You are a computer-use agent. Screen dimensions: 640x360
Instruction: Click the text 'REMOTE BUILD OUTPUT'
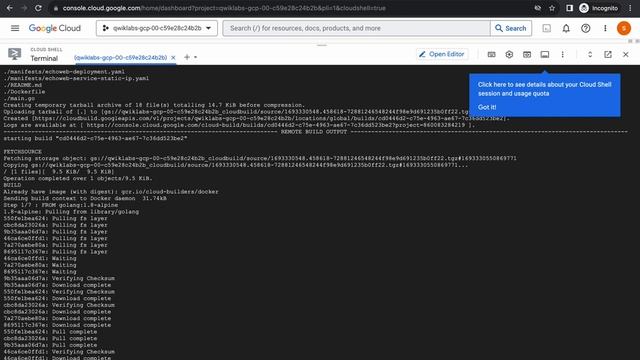(x=314, y=132)
